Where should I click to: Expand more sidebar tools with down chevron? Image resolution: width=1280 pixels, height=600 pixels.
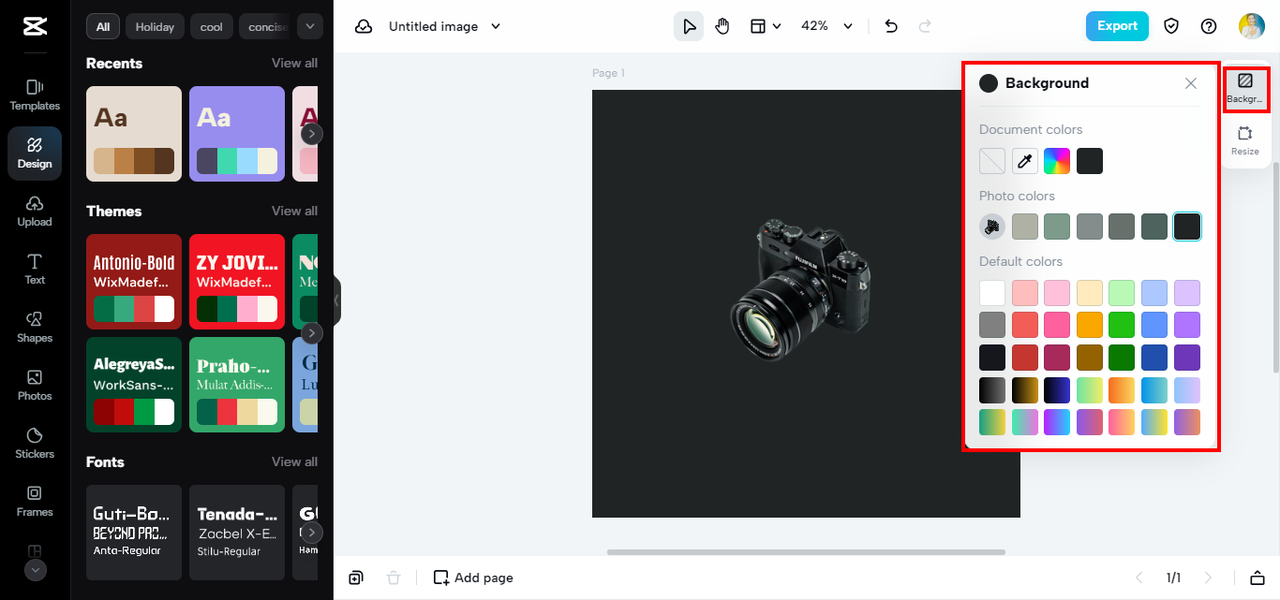[x=35, y=570]
